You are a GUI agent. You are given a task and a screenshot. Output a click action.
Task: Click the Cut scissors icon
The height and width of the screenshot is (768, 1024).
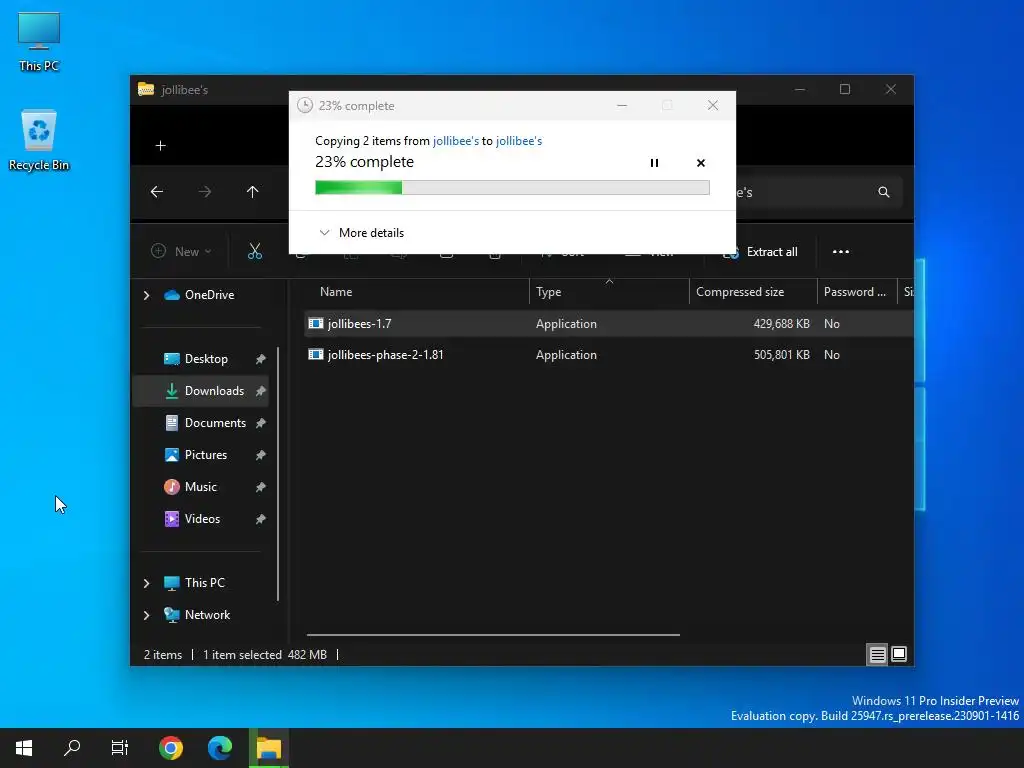click(x=255, y=251)
